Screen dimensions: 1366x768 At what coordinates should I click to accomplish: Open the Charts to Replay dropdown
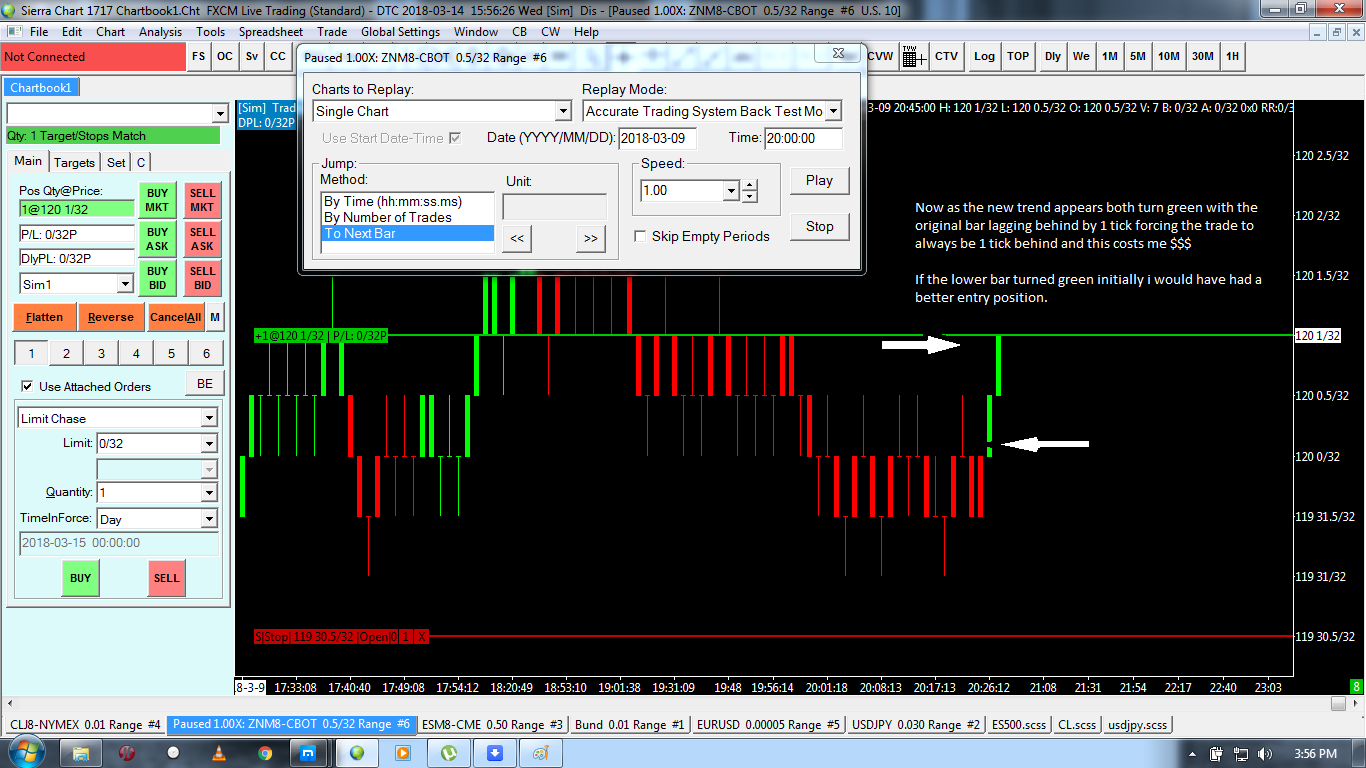point(563,111)
